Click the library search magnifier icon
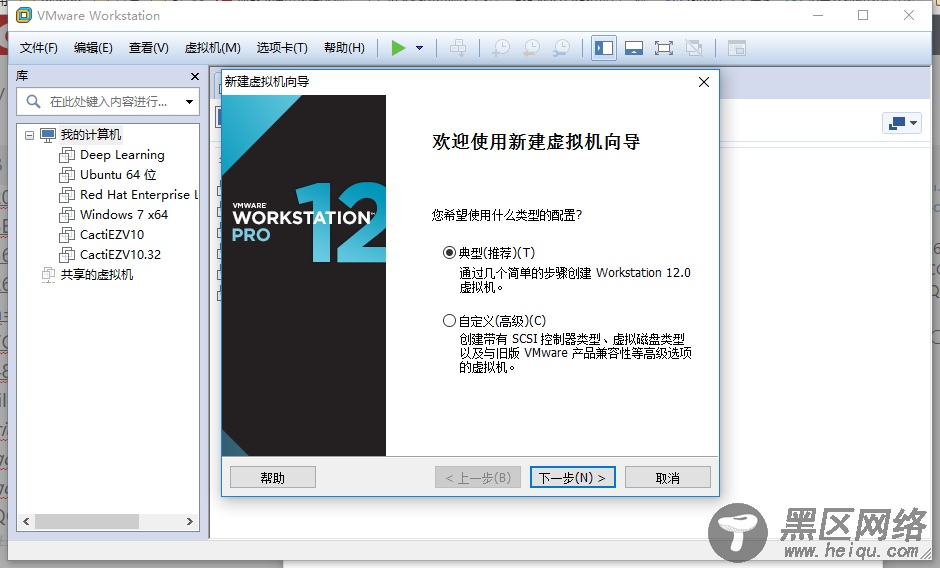Image resolution: width=940 pixels, height=568 pixels. pos(34,101)
